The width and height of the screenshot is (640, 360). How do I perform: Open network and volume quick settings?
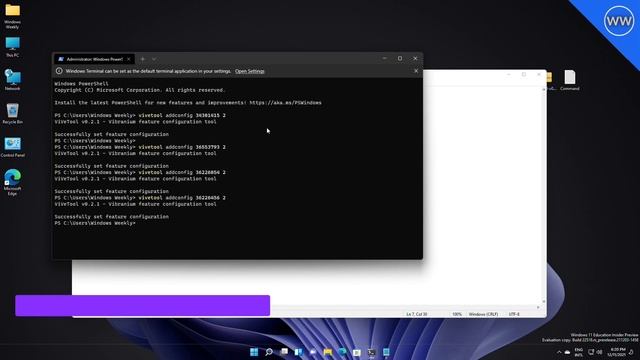(595, 352)
